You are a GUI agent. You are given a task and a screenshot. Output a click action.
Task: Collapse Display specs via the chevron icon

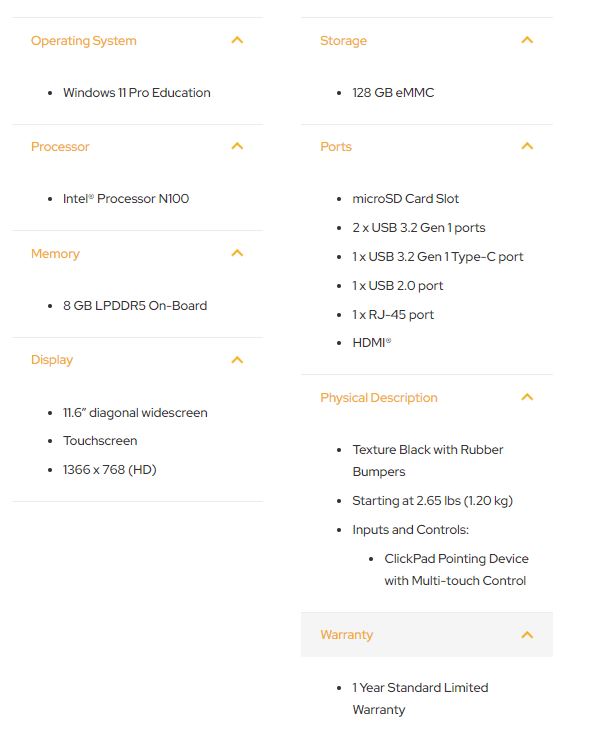(x=237, y=360)
